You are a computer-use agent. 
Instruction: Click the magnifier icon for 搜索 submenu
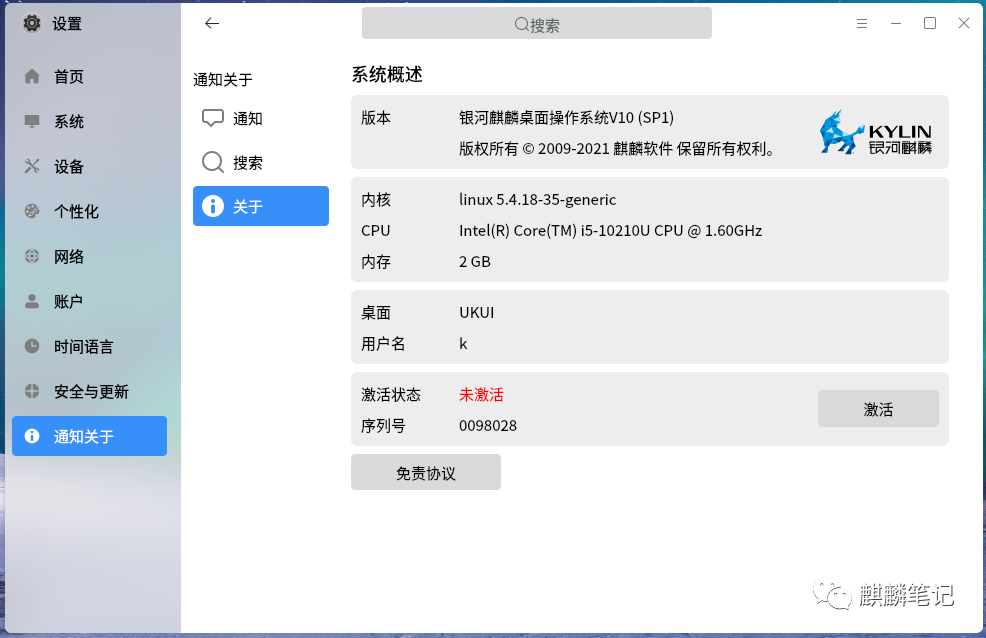(x=213, y=162)
